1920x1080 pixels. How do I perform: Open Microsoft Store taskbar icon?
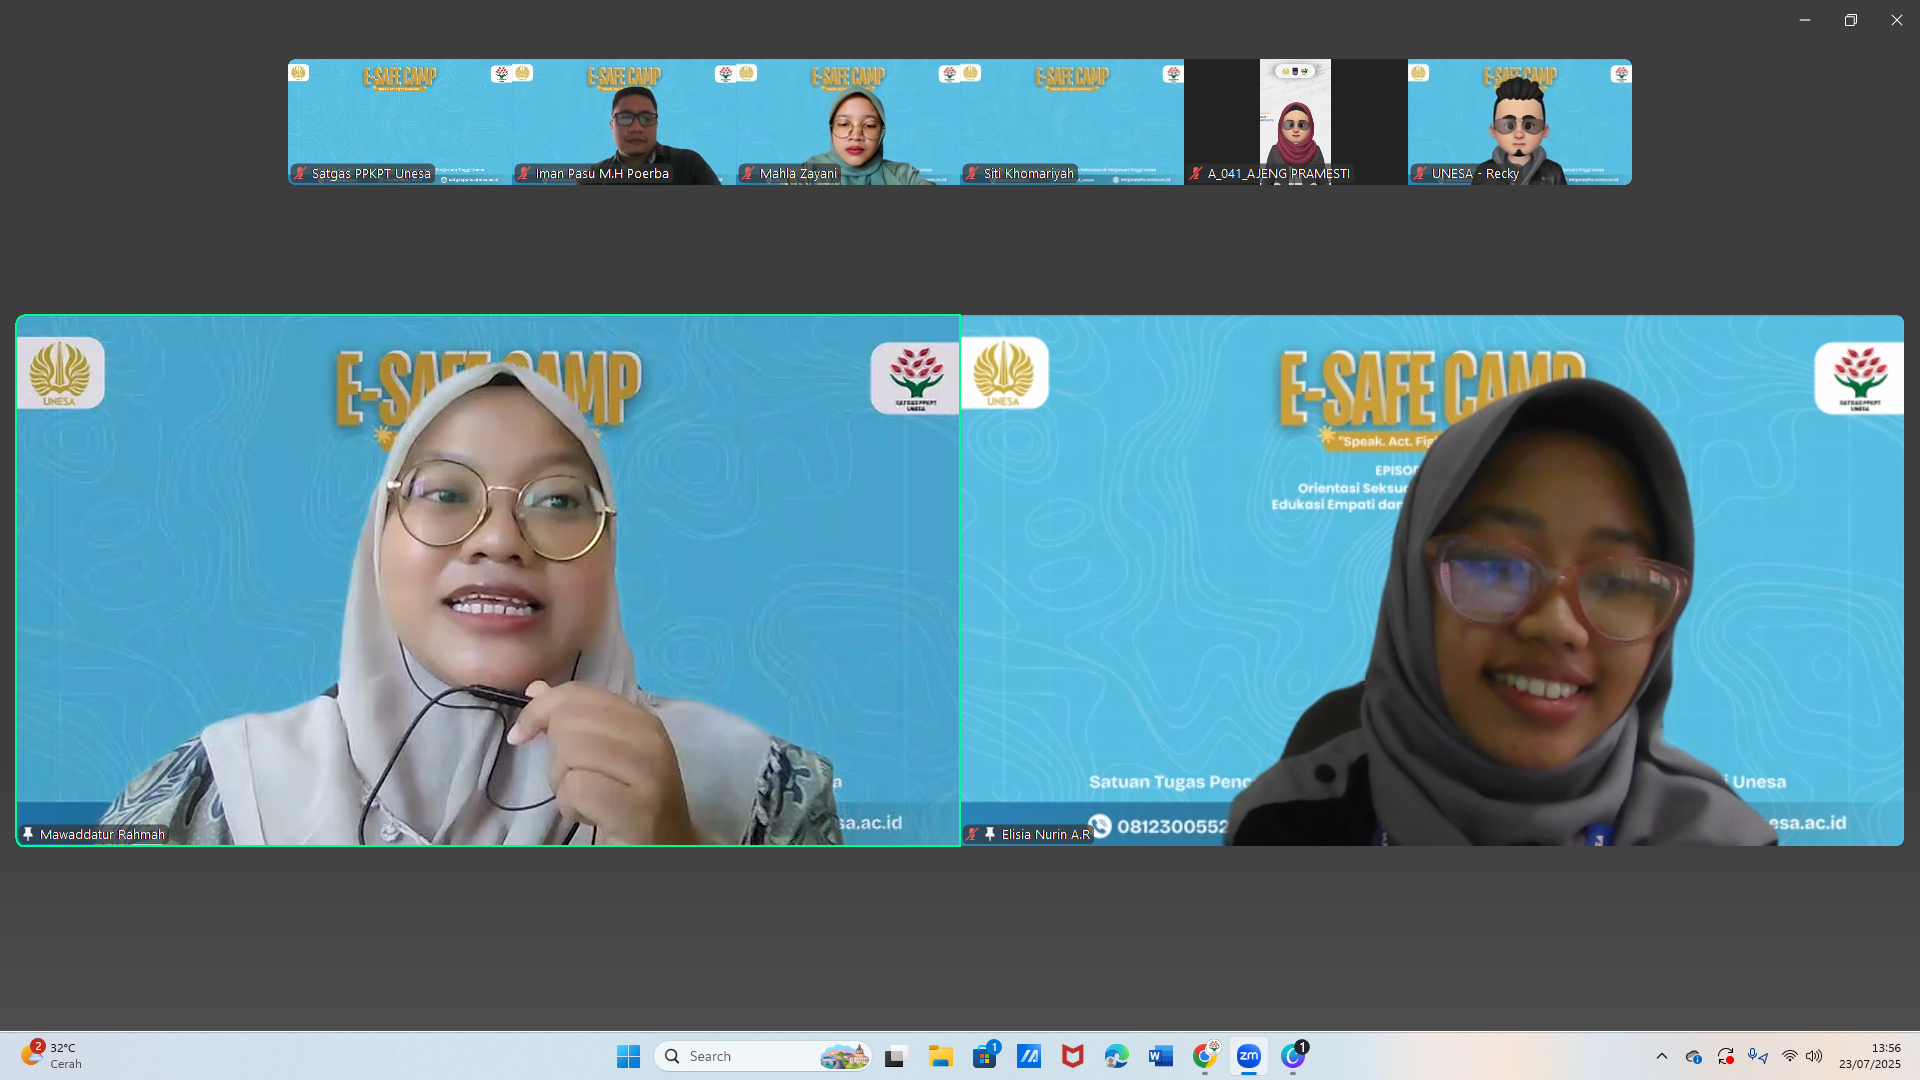tap(985, 1056)
